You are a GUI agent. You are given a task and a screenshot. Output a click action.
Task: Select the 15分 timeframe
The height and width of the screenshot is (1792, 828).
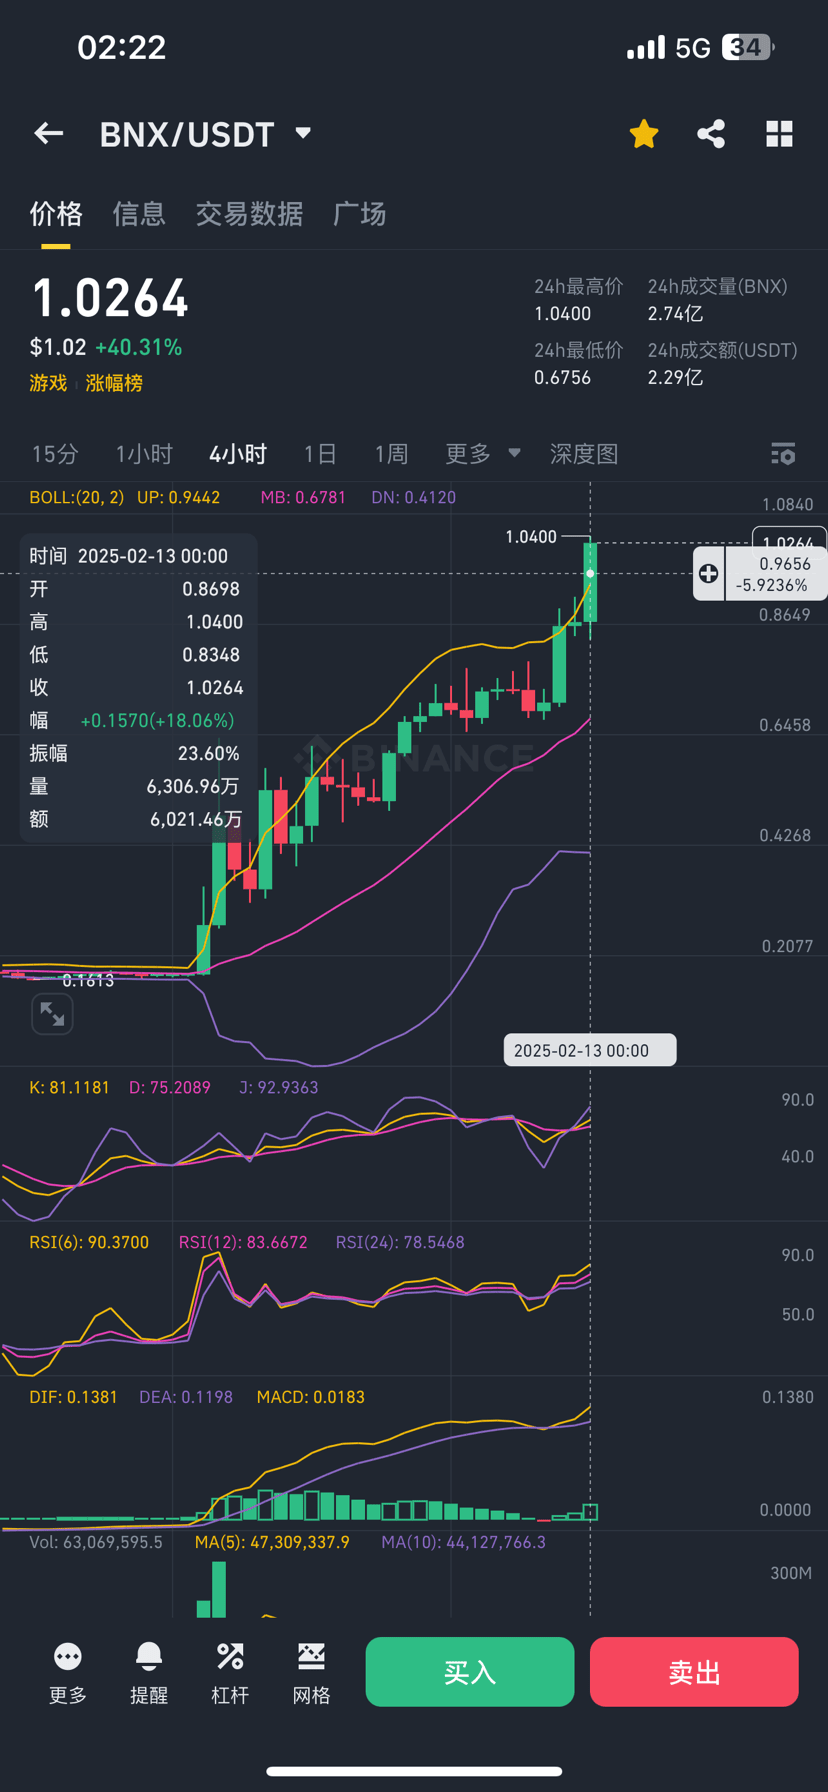(55, 454)
